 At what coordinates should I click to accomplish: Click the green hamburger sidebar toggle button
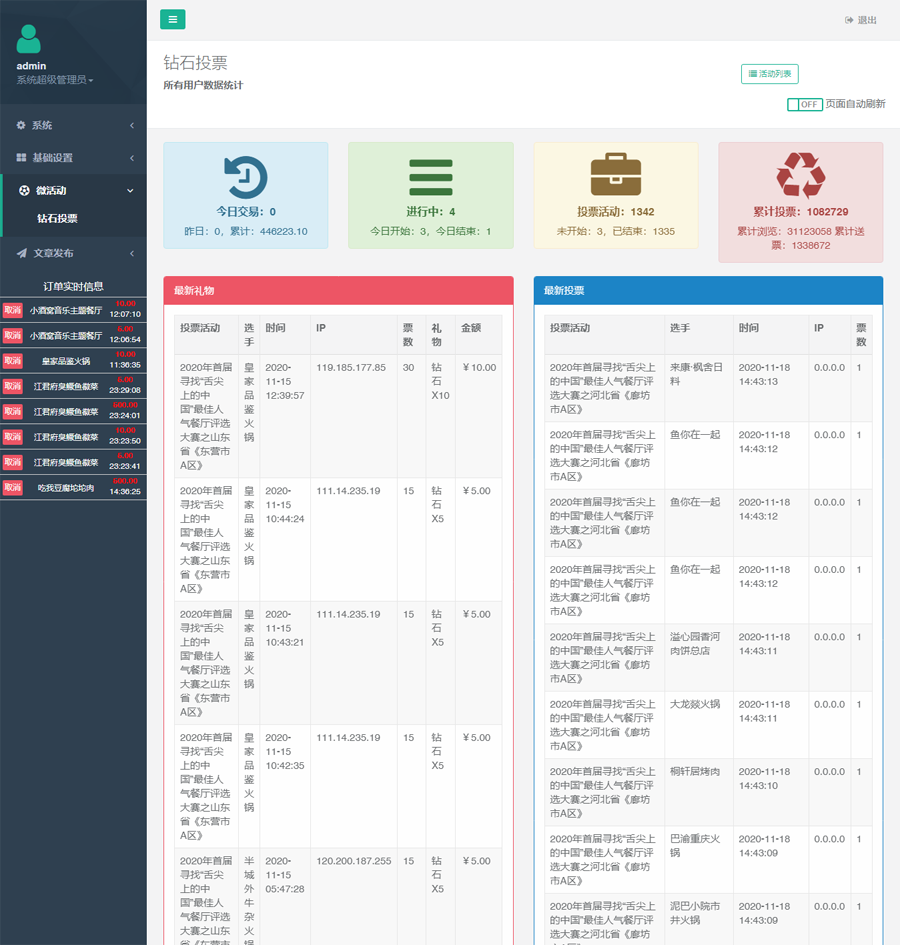(172, 19)
